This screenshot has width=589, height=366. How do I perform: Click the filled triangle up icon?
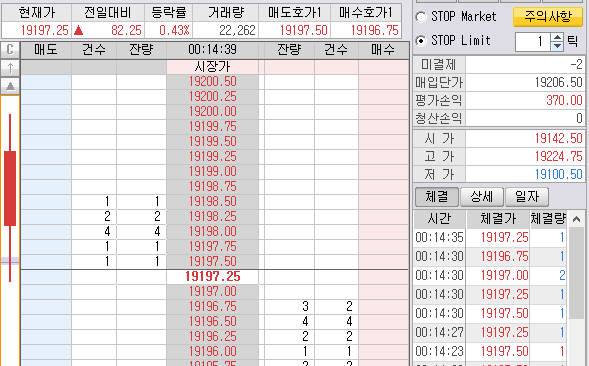point(10,86)
